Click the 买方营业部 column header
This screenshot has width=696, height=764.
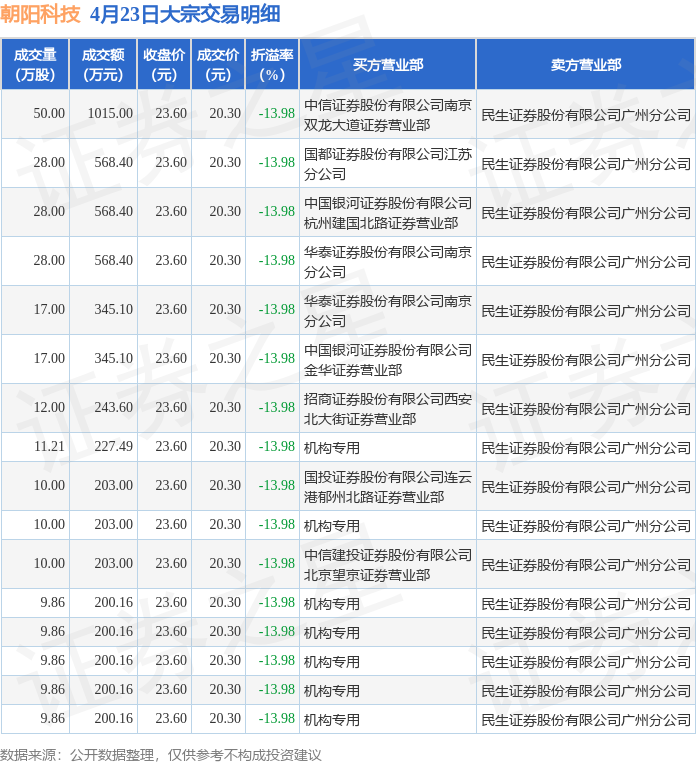tap(387, 64)
